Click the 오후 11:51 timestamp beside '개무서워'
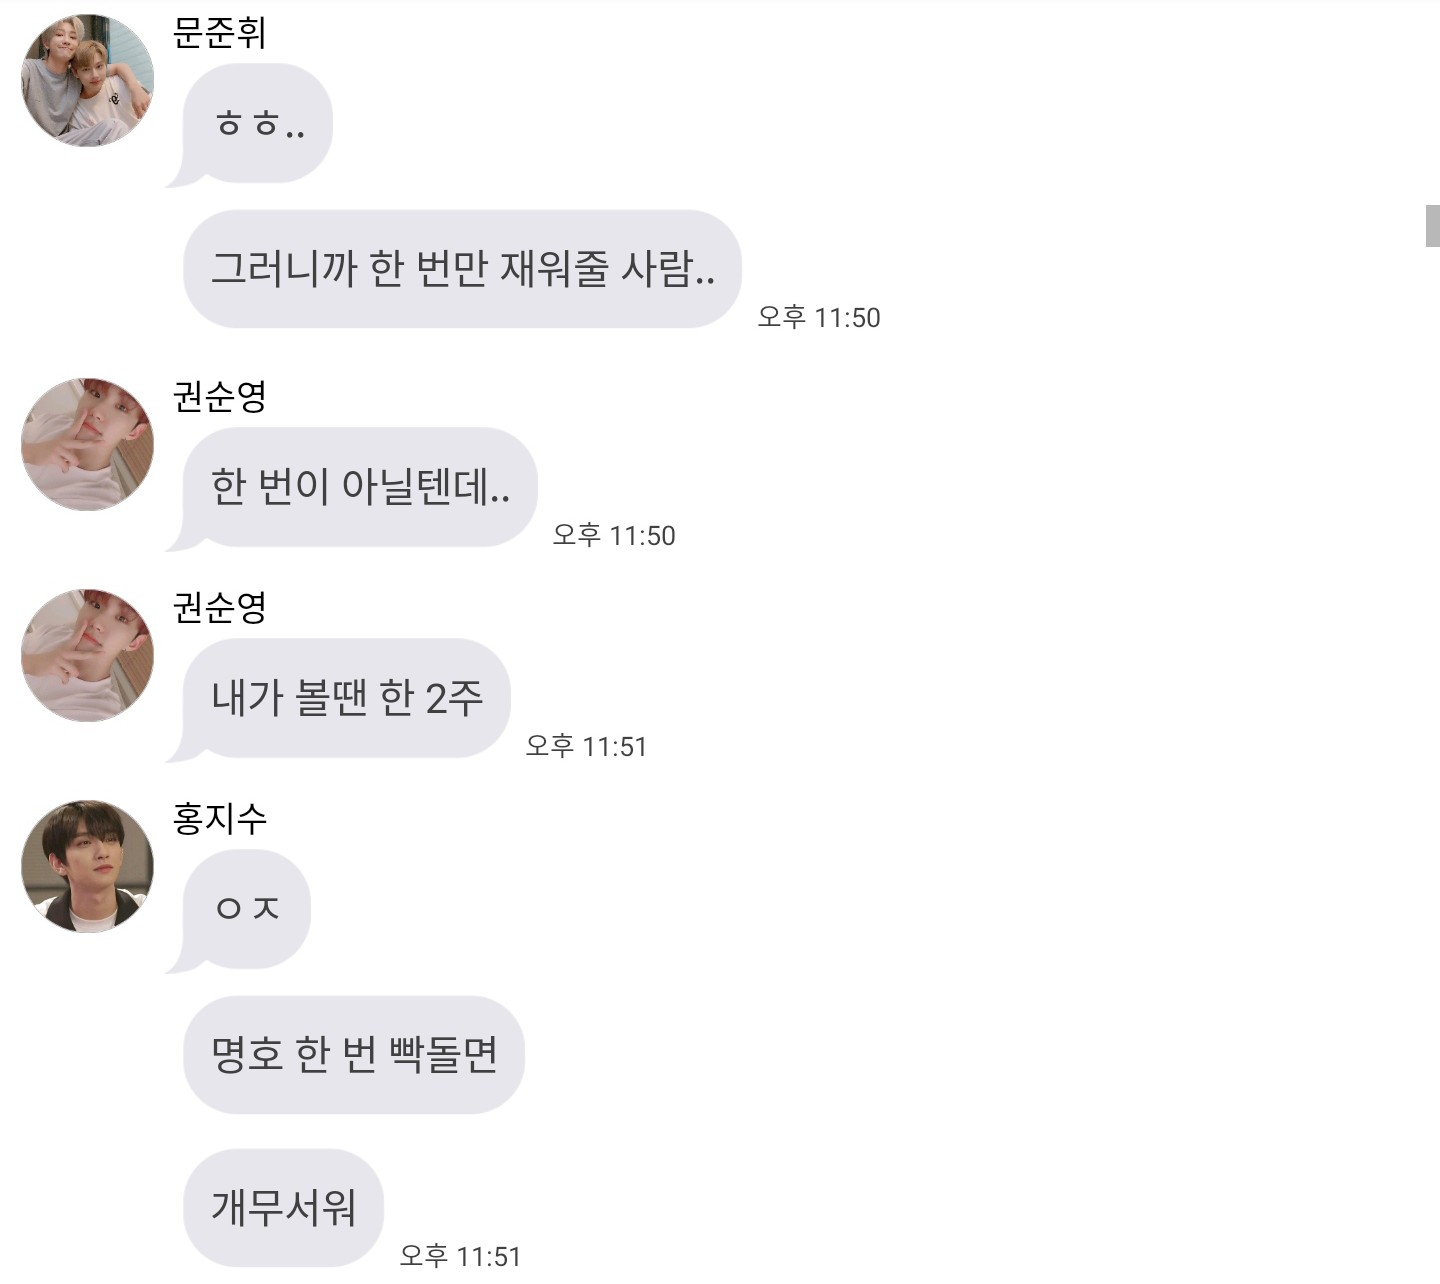This screenshot has width=1440, height=1284. coord(460,1256)
